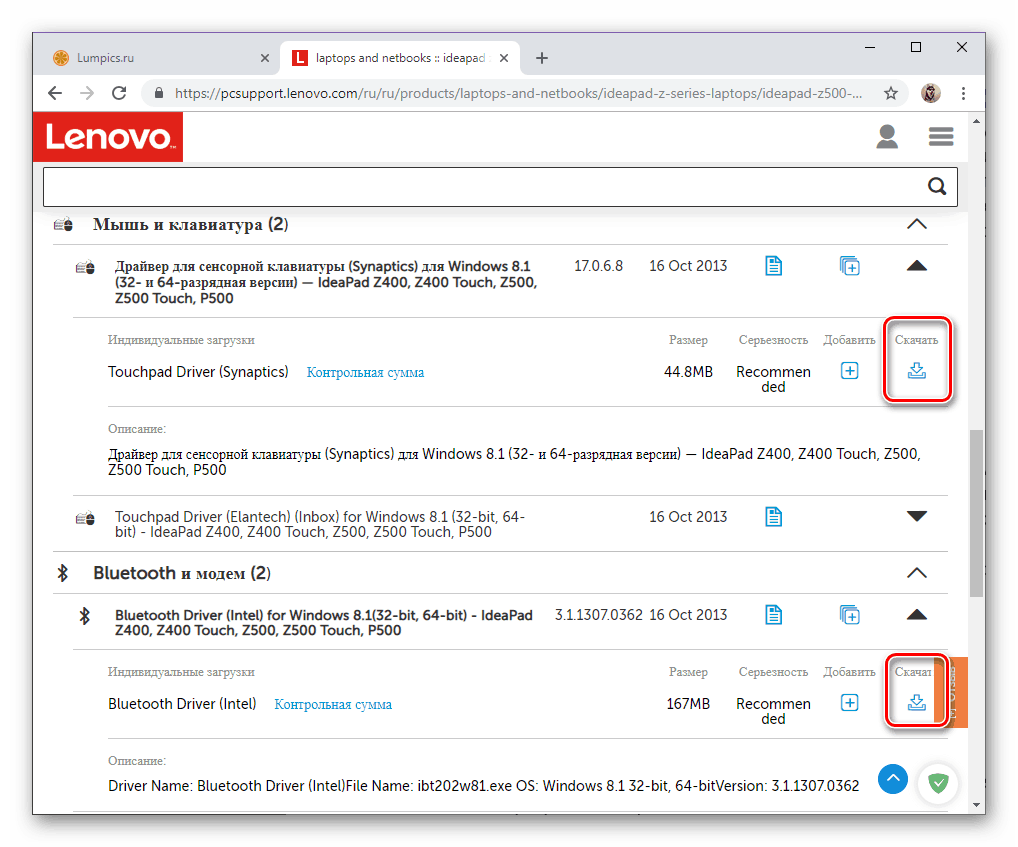This screenshot has width=1018, height=847.
Task: Download the Bluetooth Driver (Intel)
Action: click(916, 703)
